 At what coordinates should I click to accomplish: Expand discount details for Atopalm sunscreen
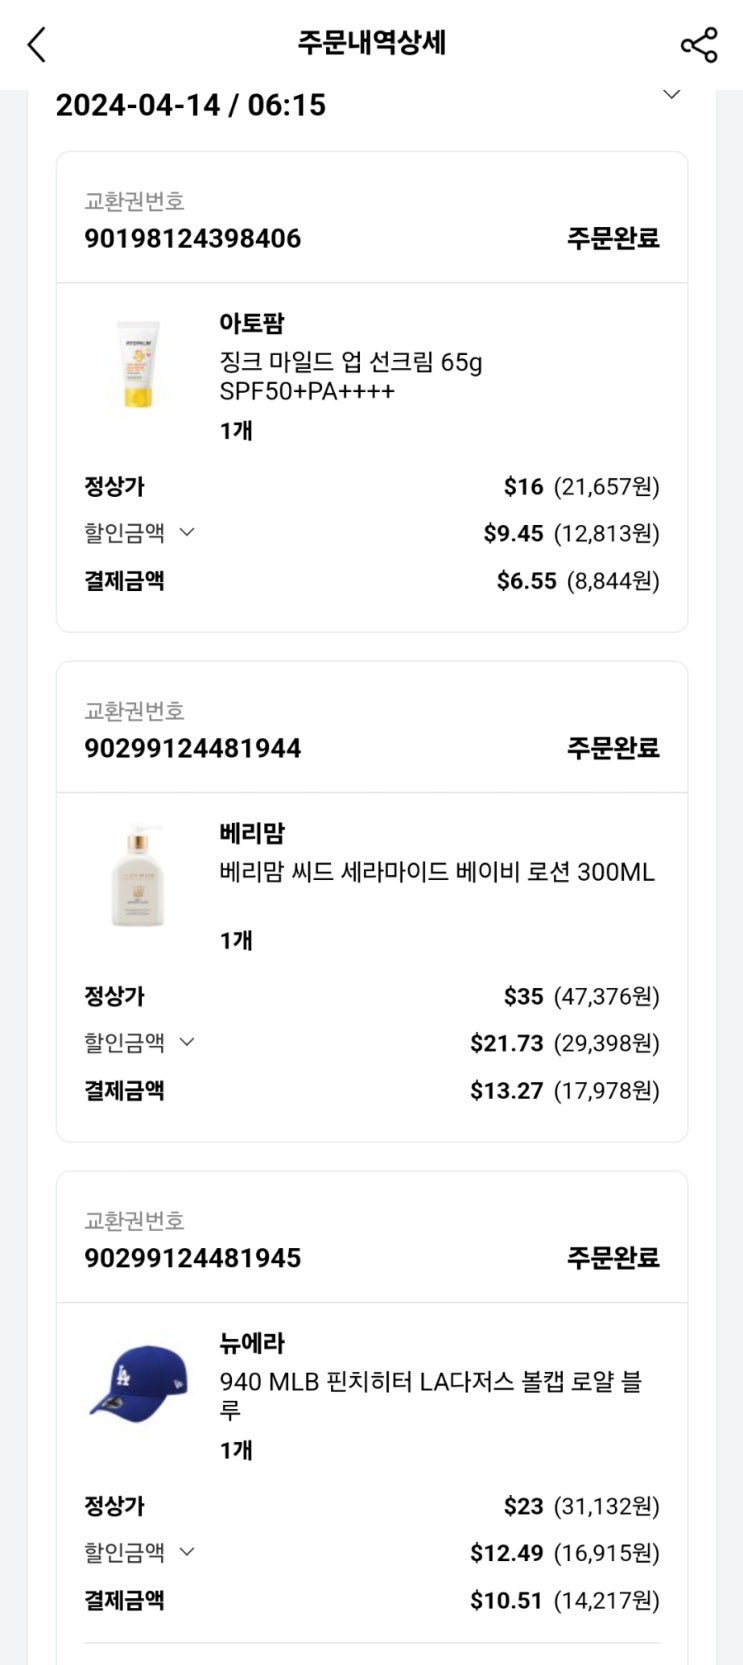pyautogui.click(x=186, y=532)
